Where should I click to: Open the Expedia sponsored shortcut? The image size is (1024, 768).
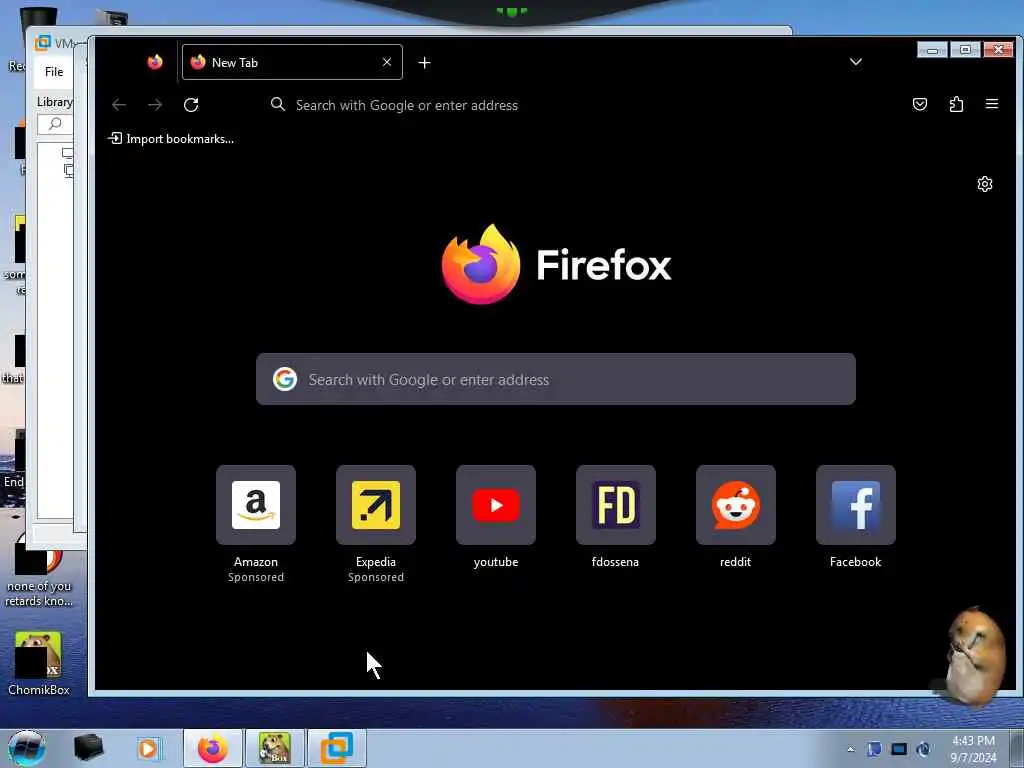[x=376, y=505]
